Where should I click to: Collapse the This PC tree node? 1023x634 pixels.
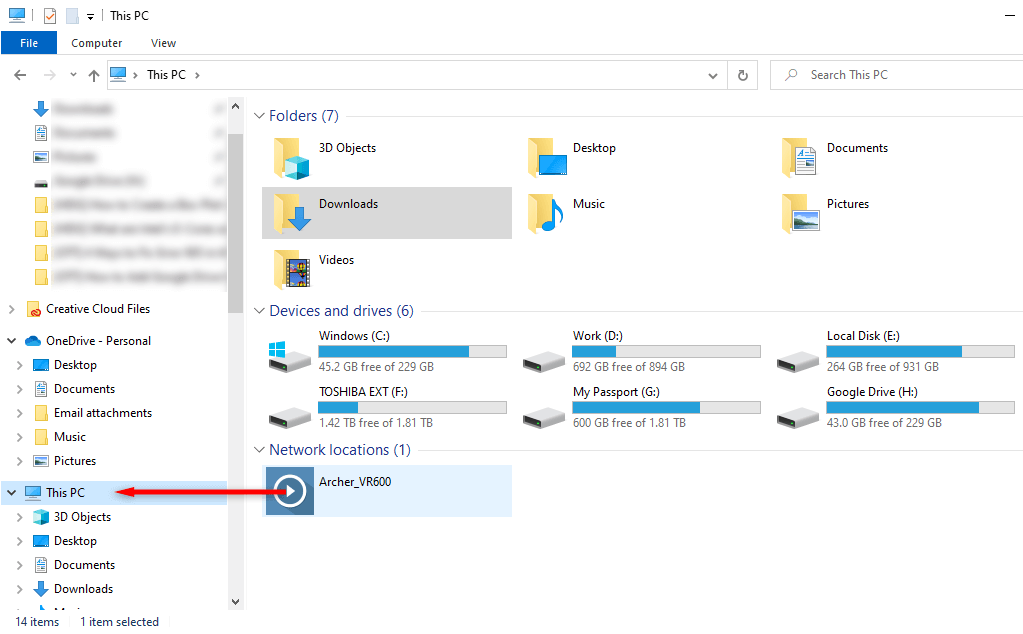11,493
